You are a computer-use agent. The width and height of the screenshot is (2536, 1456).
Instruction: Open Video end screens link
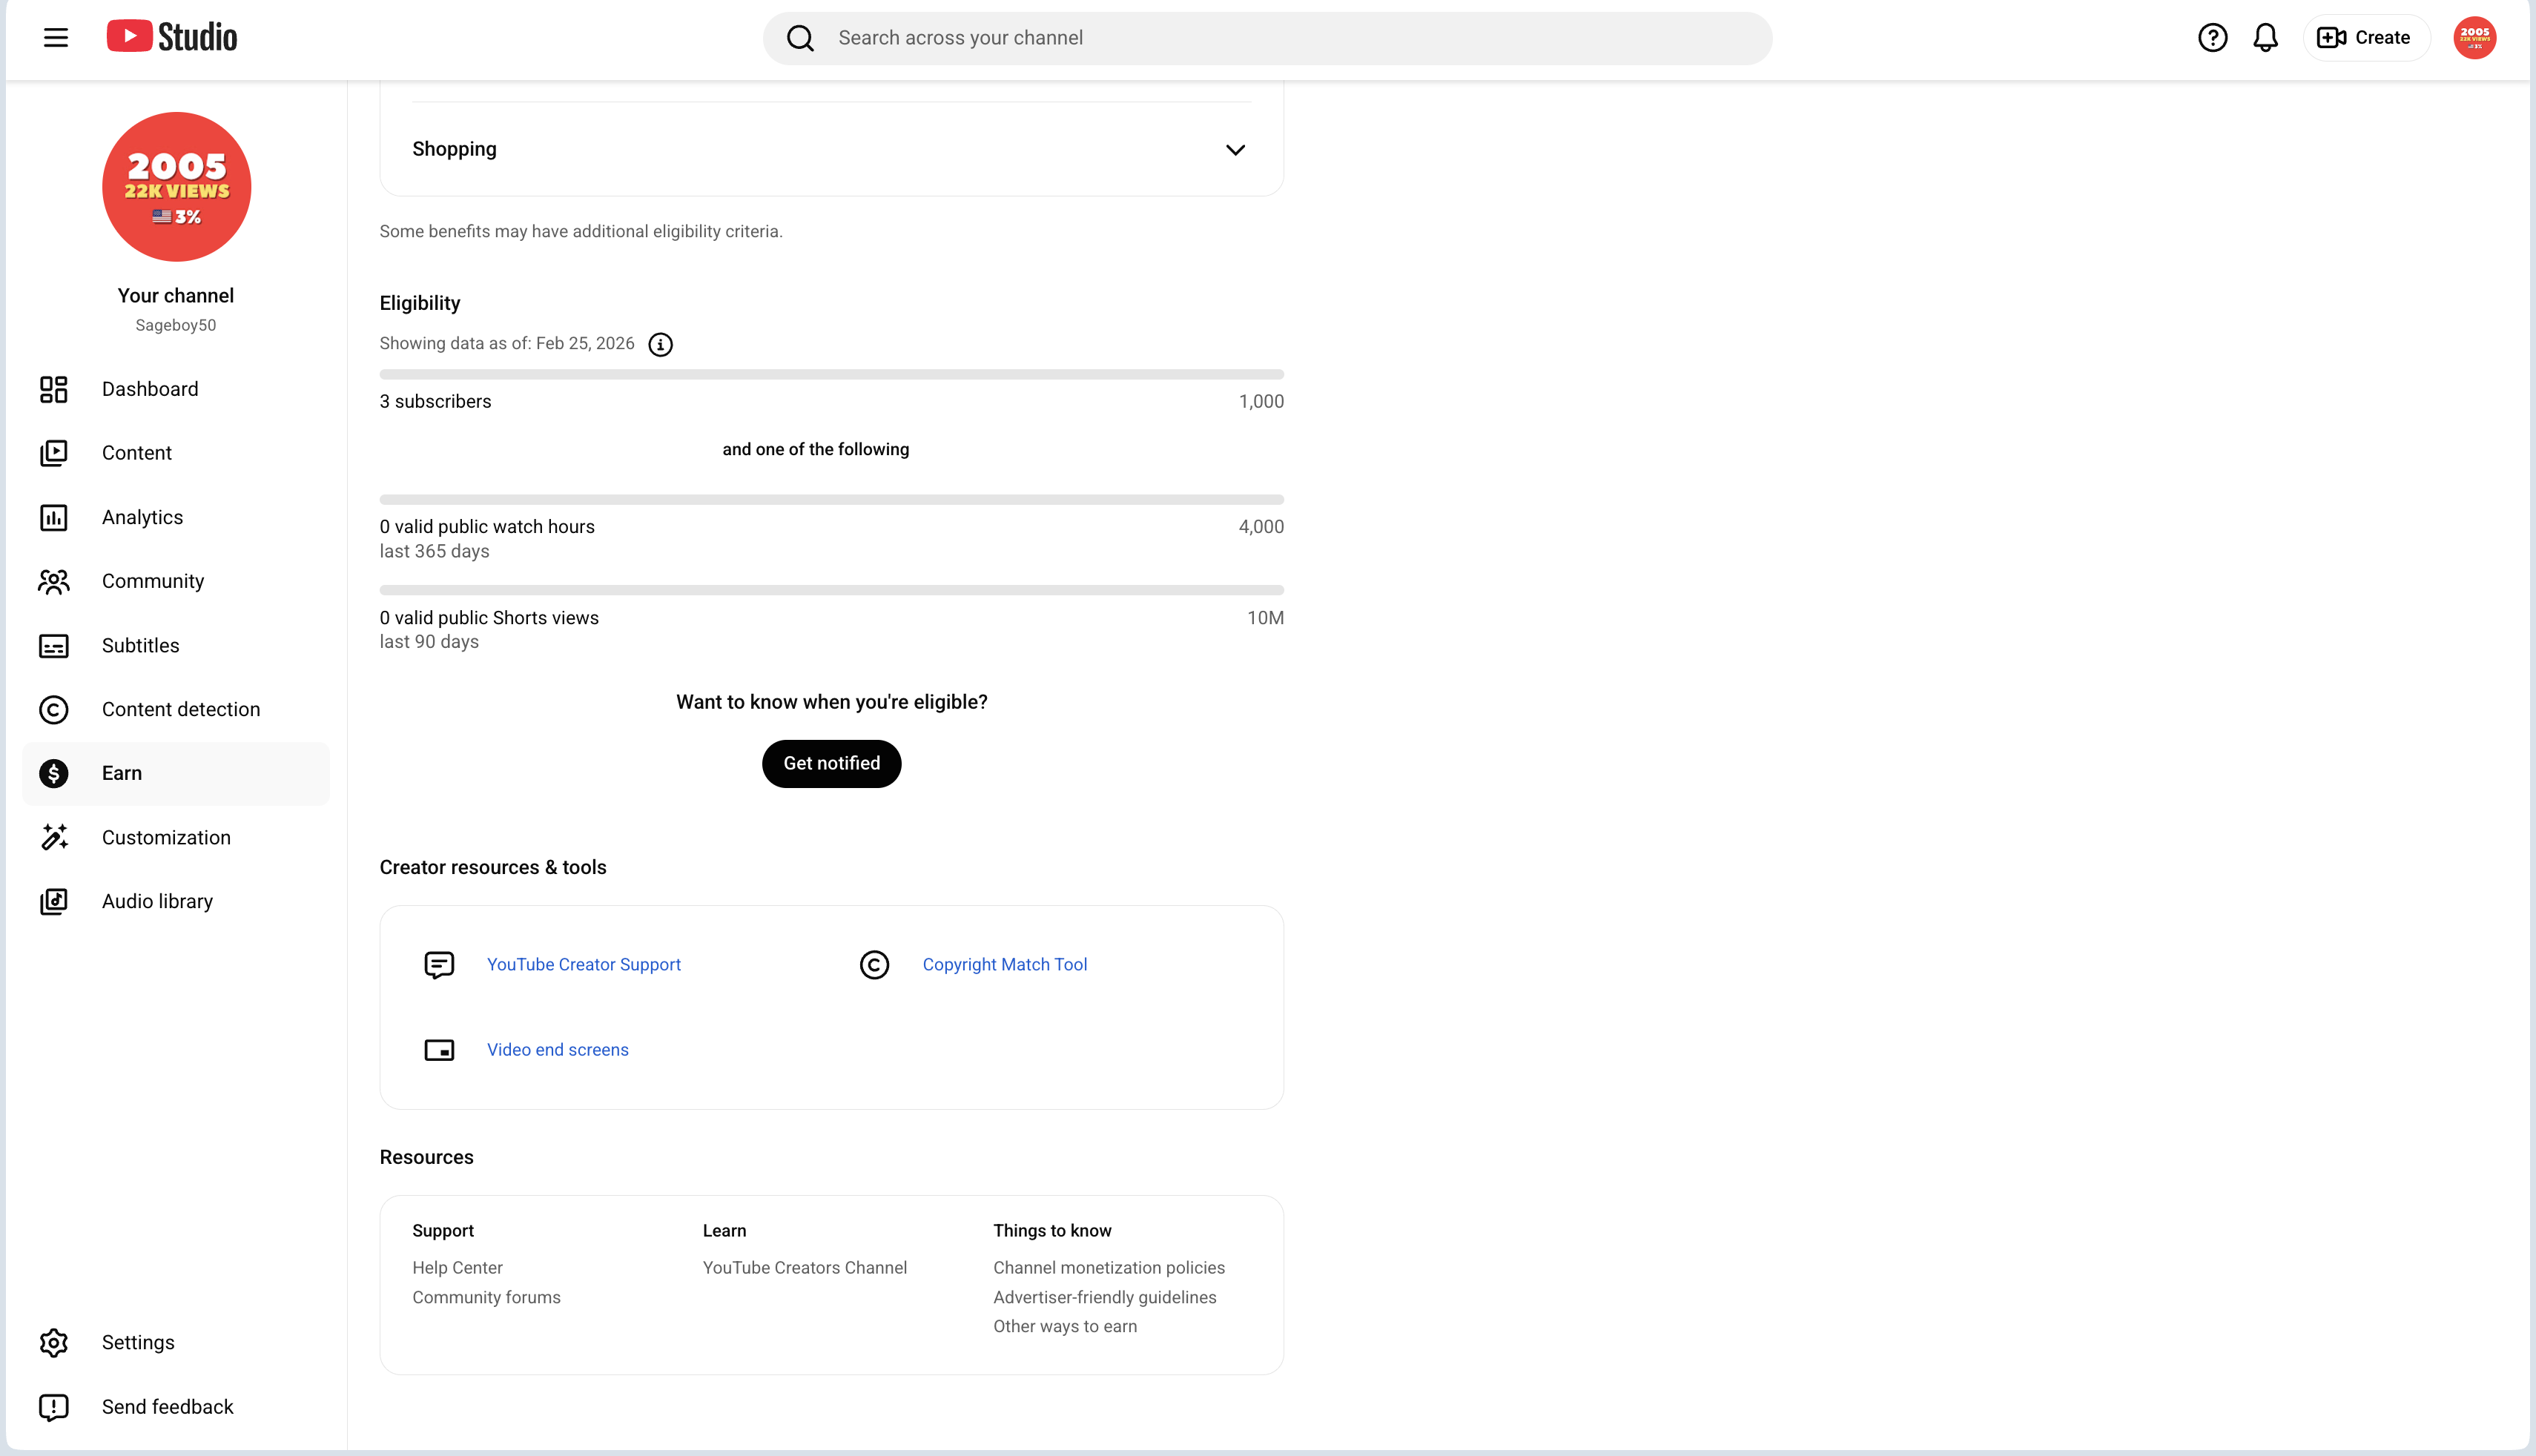tap(557, 1049)
